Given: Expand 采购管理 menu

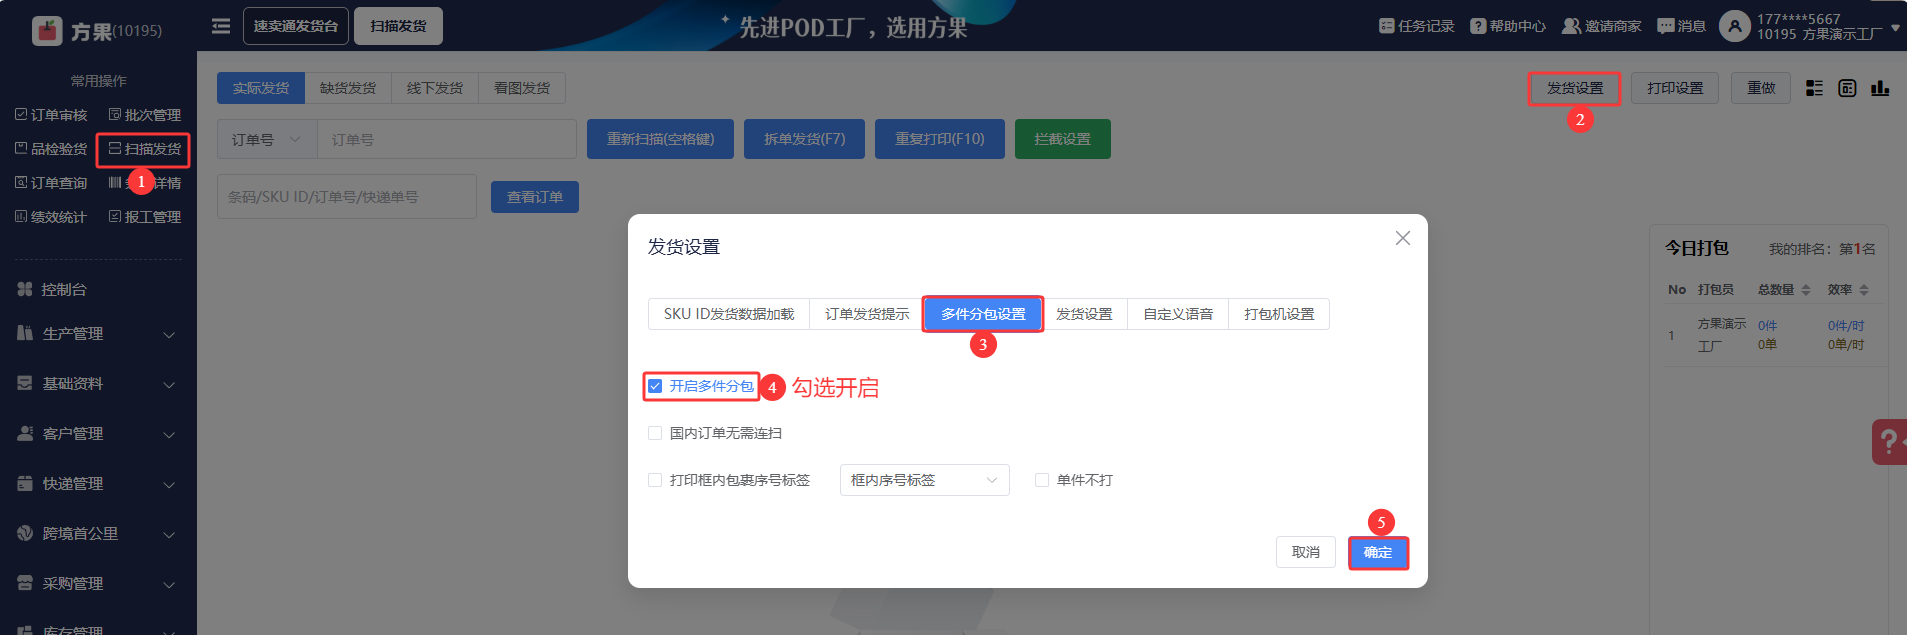Looking at the screenshot, I should point(98,584).
